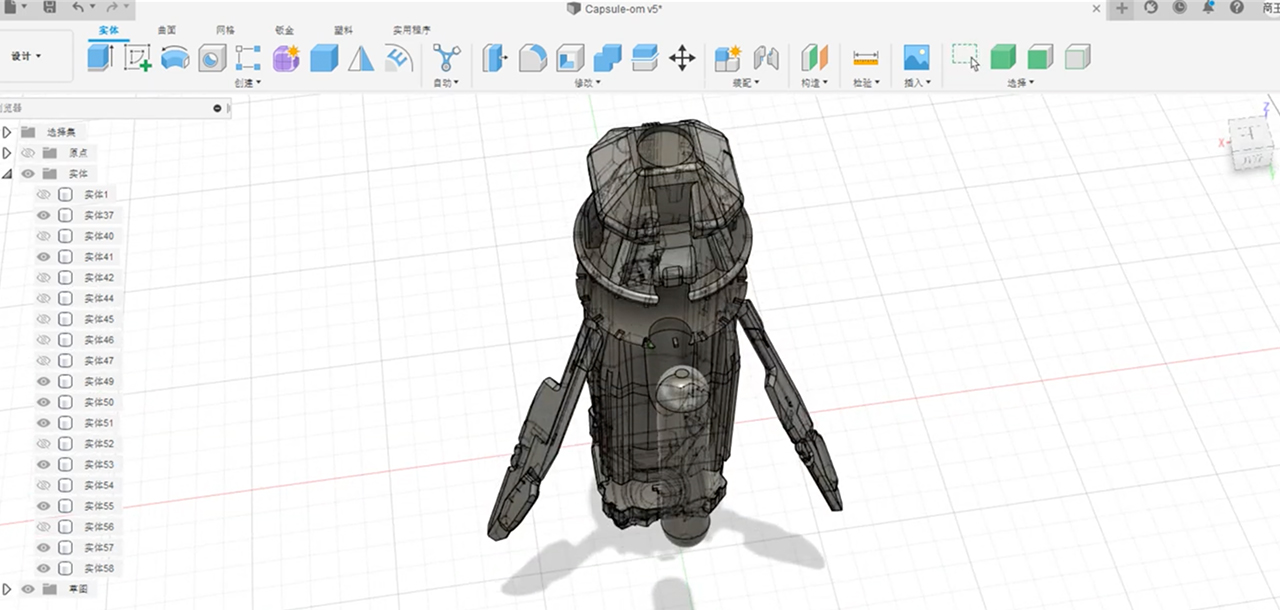This screenshot has width=1280, height=610.
Task: Click the Insert image icon
Action: click(916, 57)
